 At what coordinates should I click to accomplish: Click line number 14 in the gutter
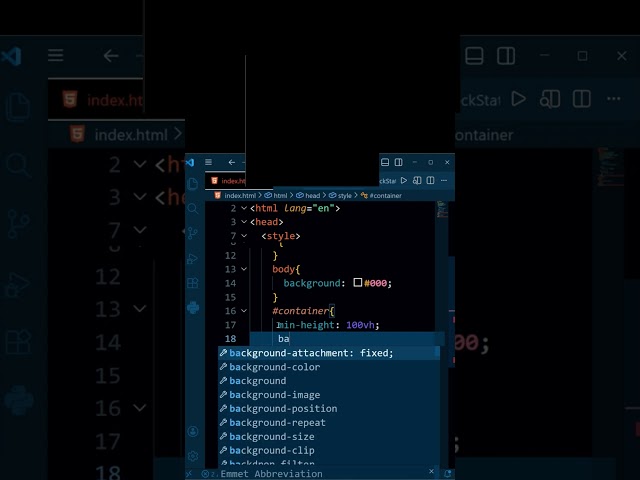[x=230, y=283]
